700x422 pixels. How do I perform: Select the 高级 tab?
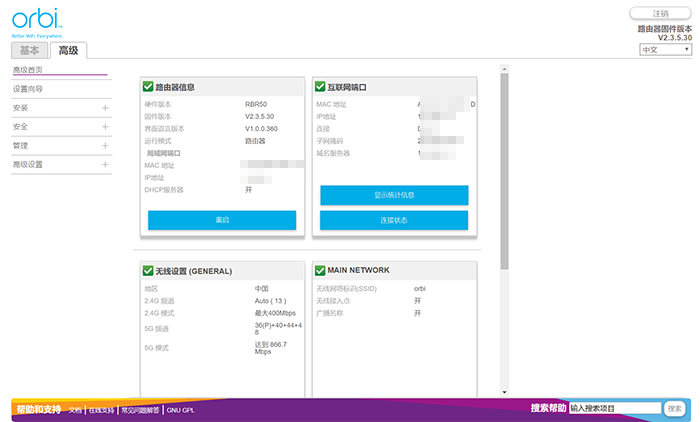[x=68, y=50]
